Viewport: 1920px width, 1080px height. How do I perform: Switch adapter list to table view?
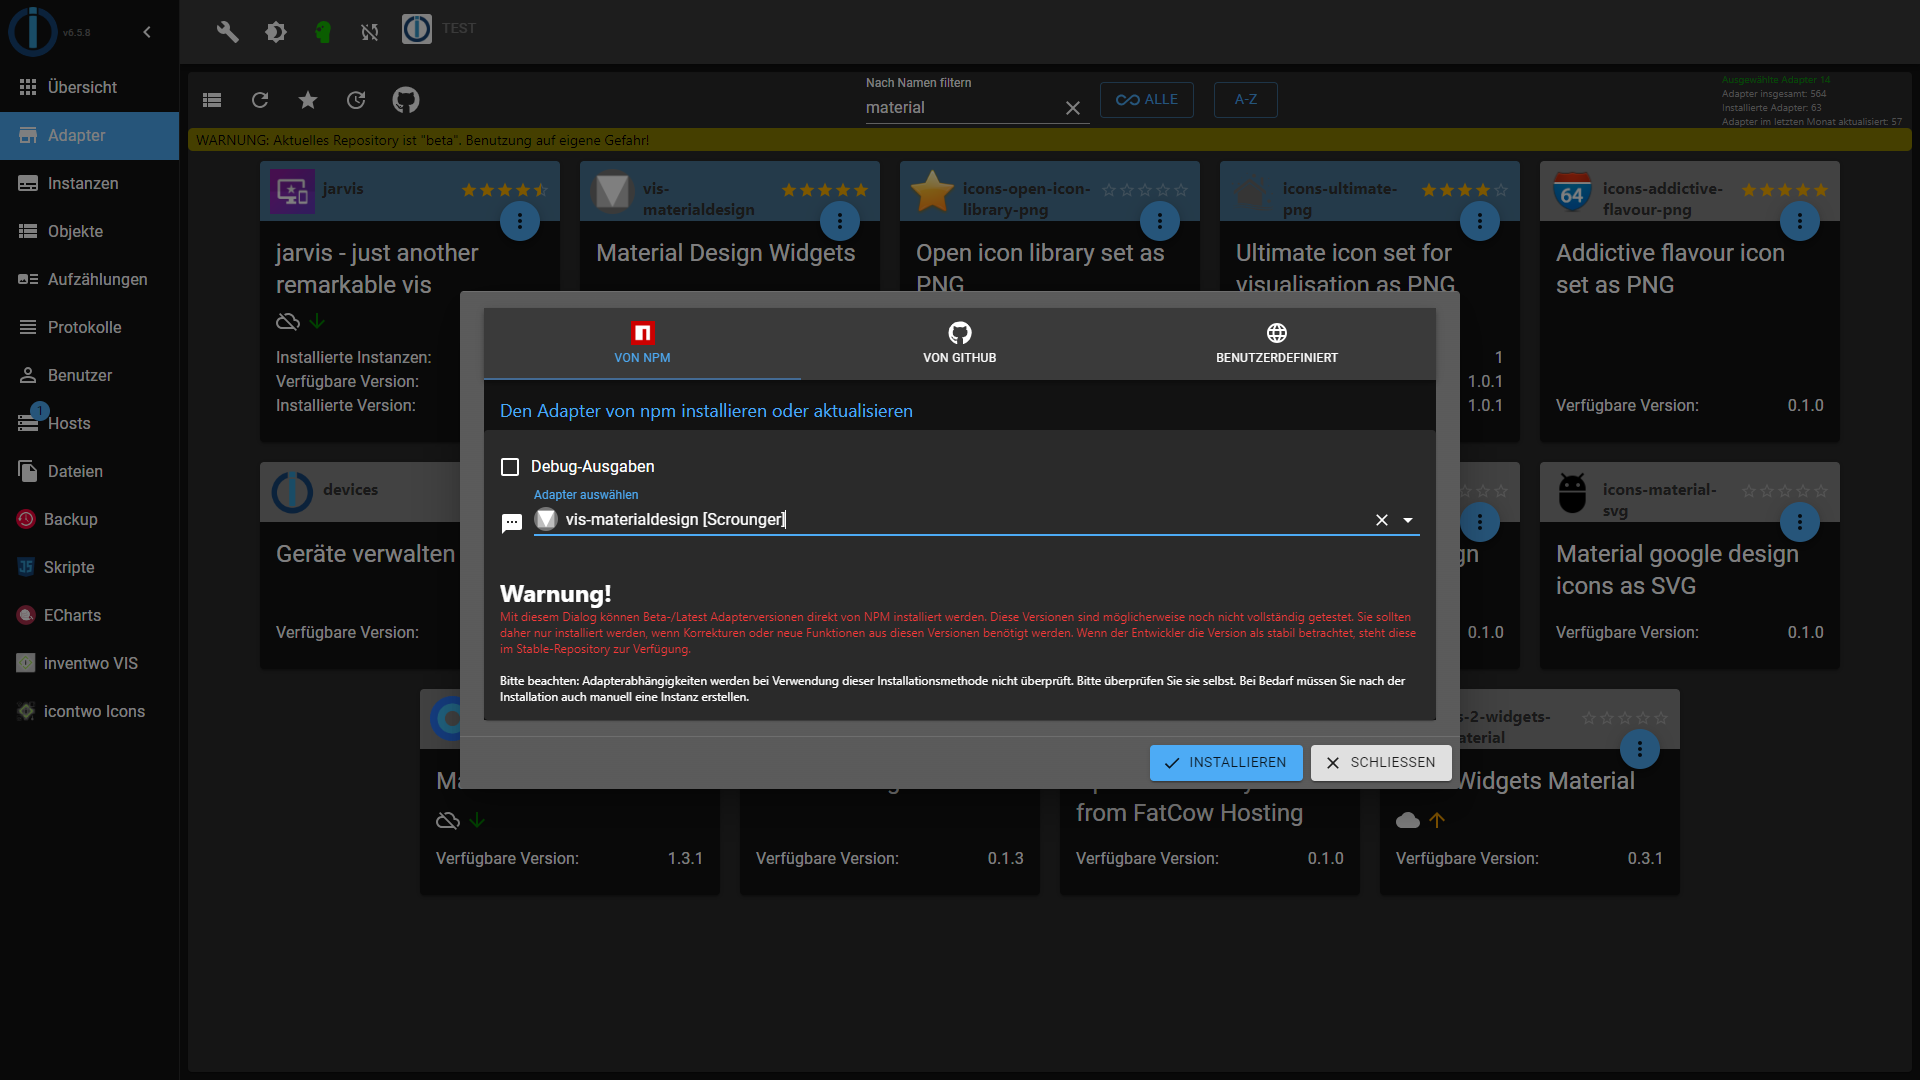(x=212, y=100)
